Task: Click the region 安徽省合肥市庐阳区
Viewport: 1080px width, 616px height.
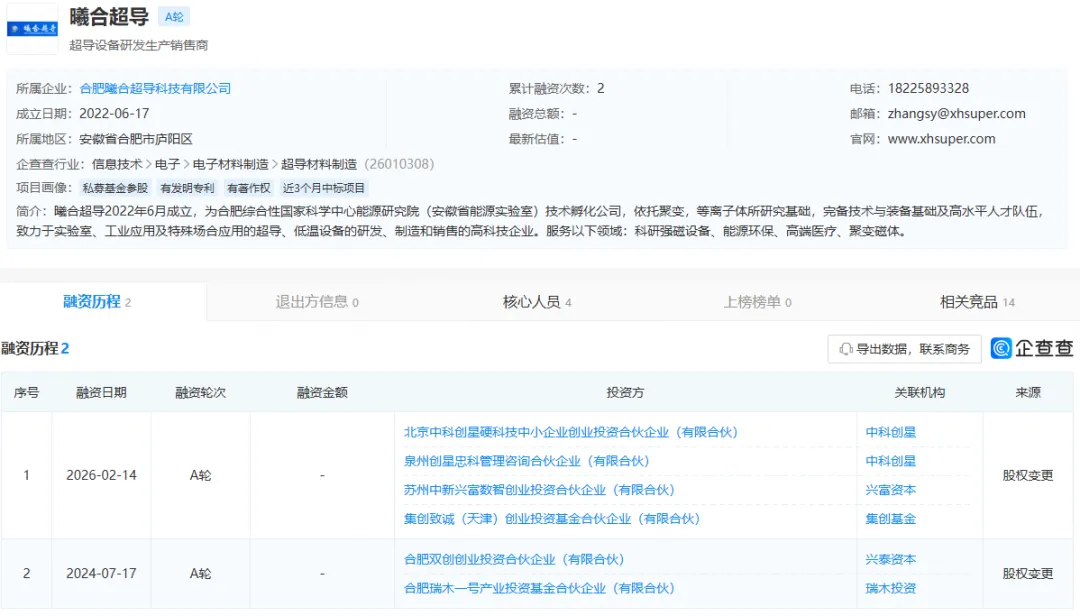Action: tap(136, 138)
